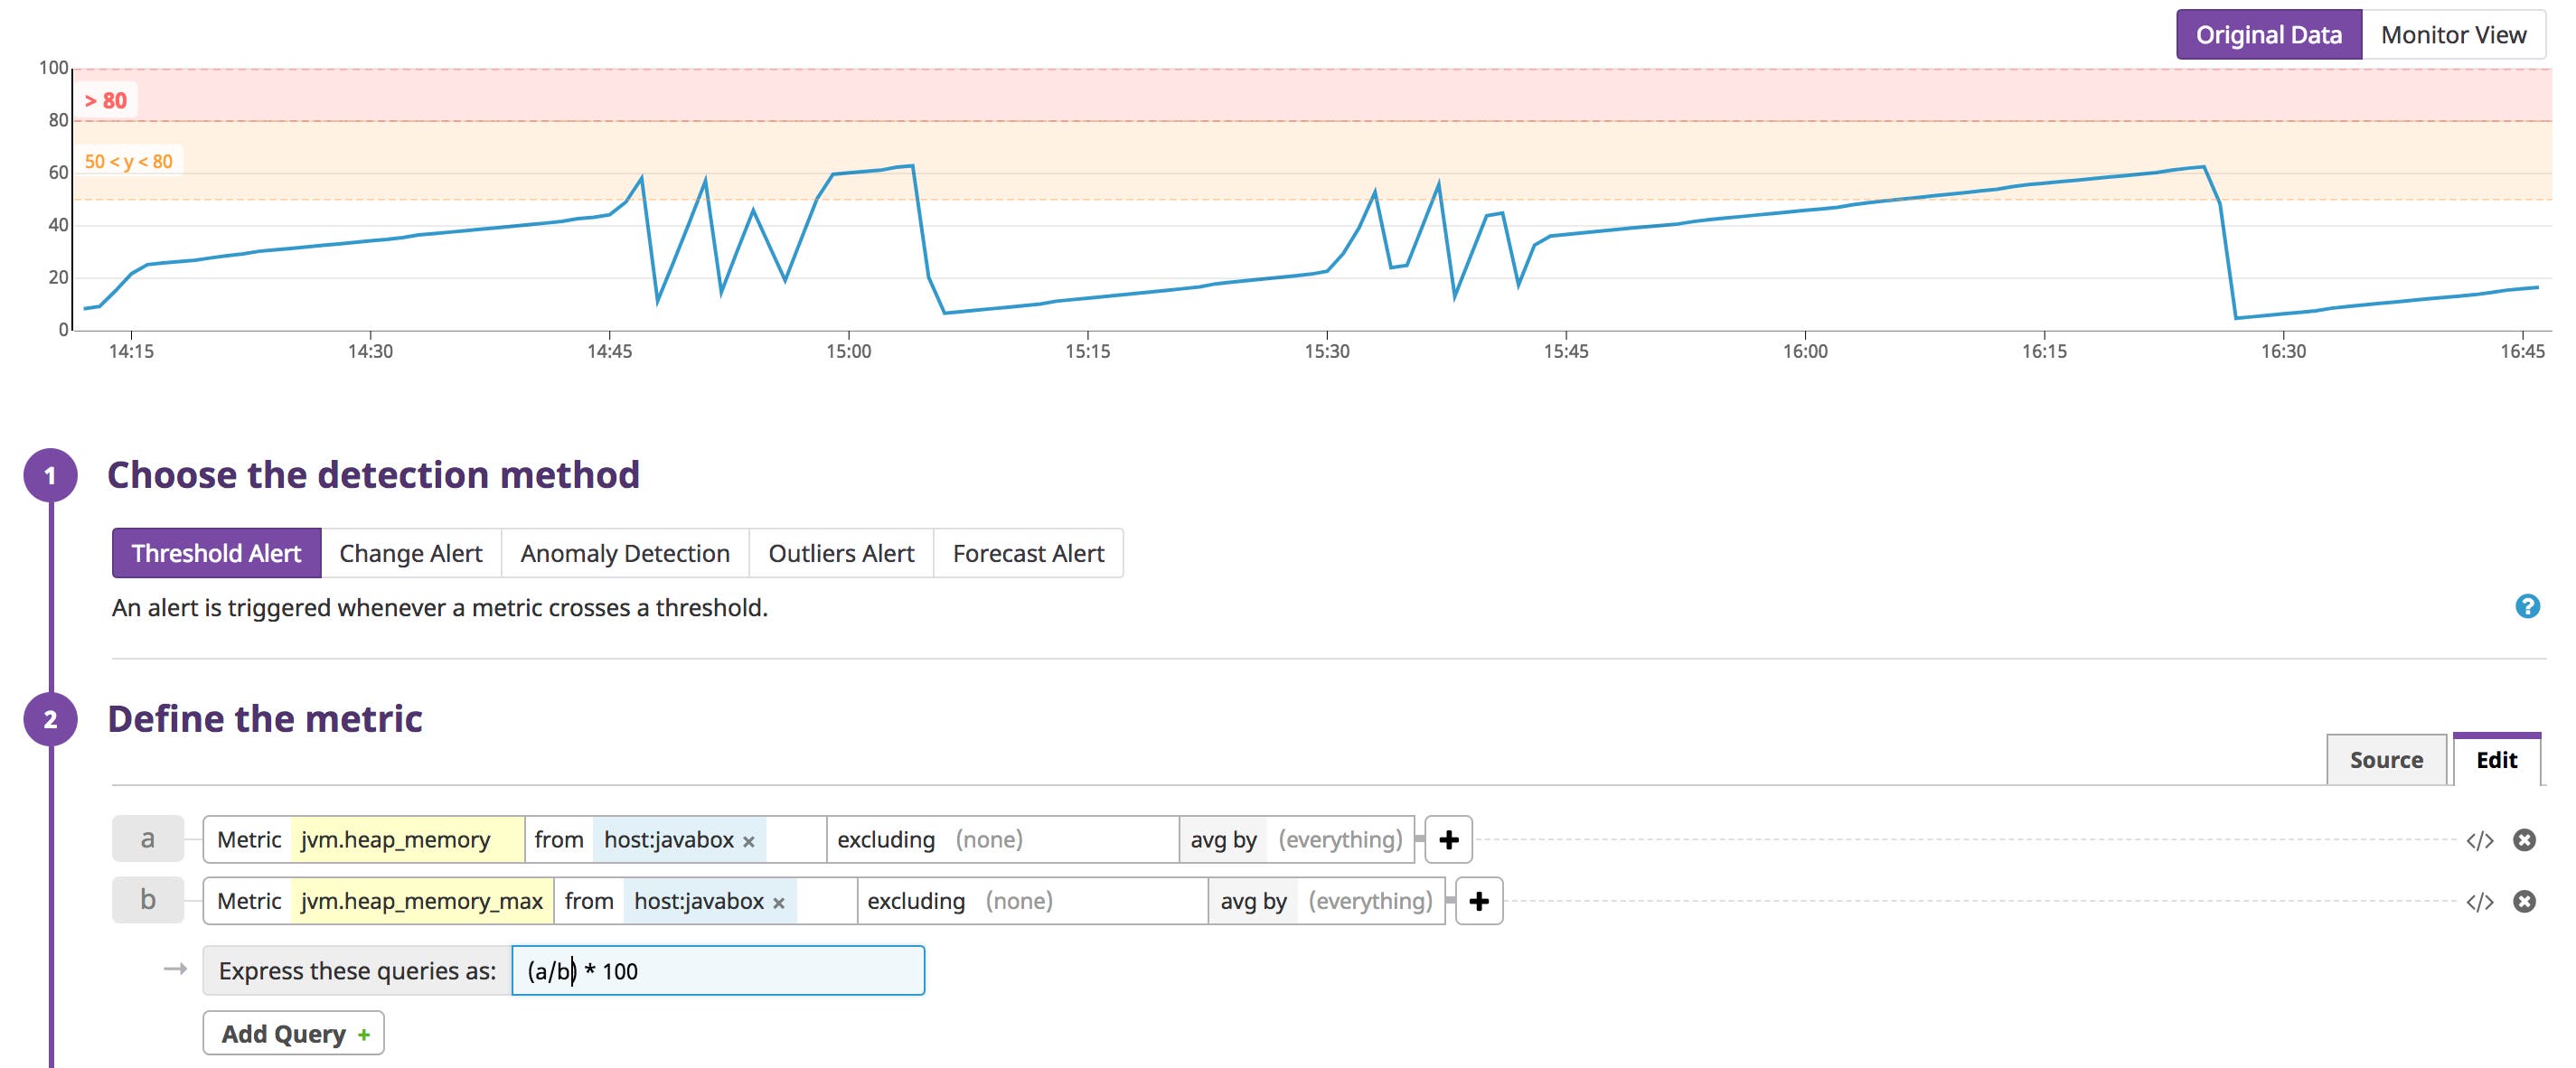
Task: Remove host:javabox tag from query a
Action: 748,840
